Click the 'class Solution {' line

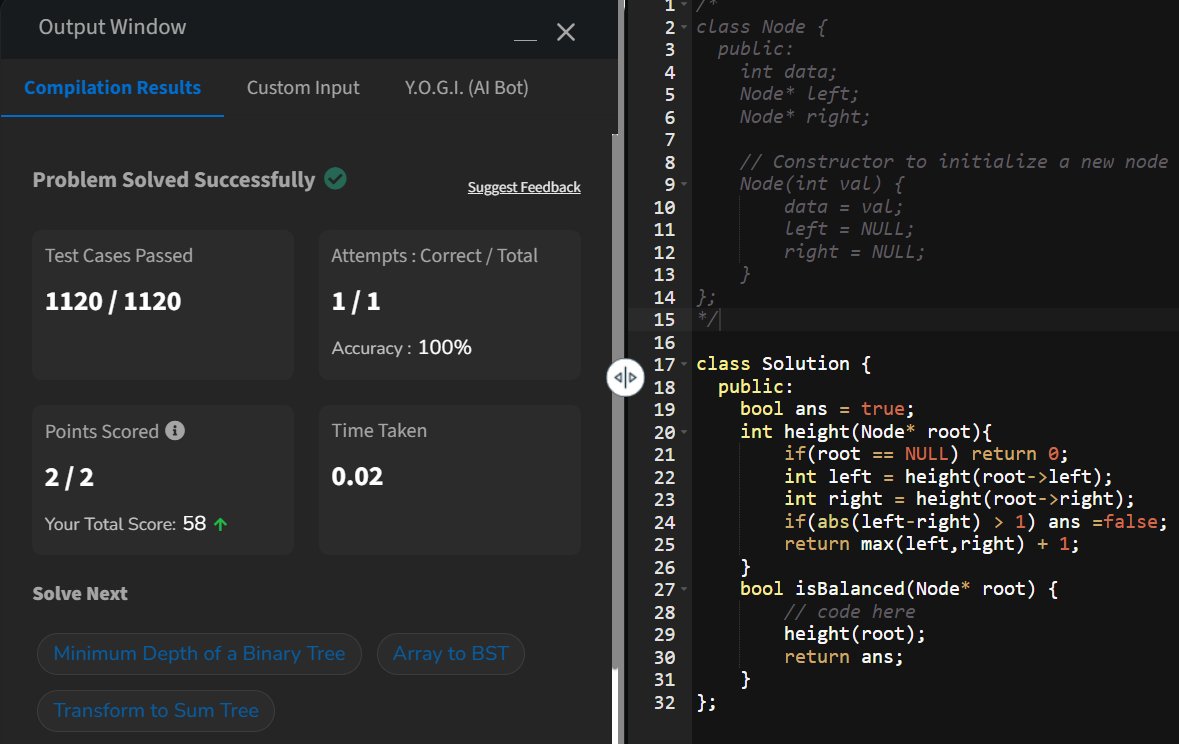coord(783,364)
